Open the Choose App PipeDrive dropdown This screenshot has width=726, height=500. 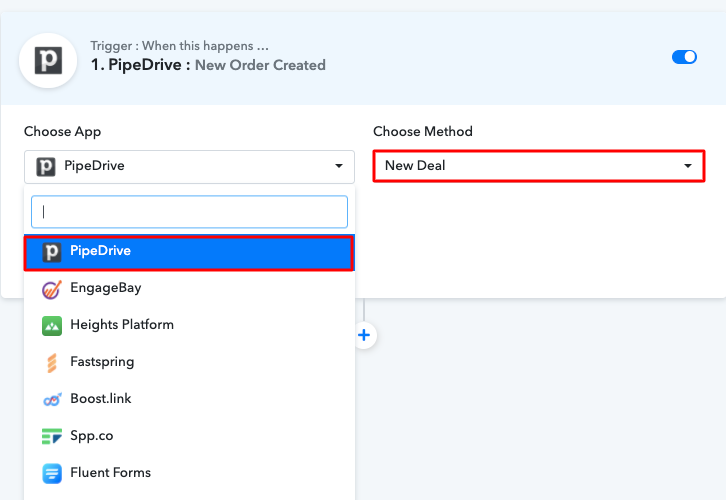point(189,166)
